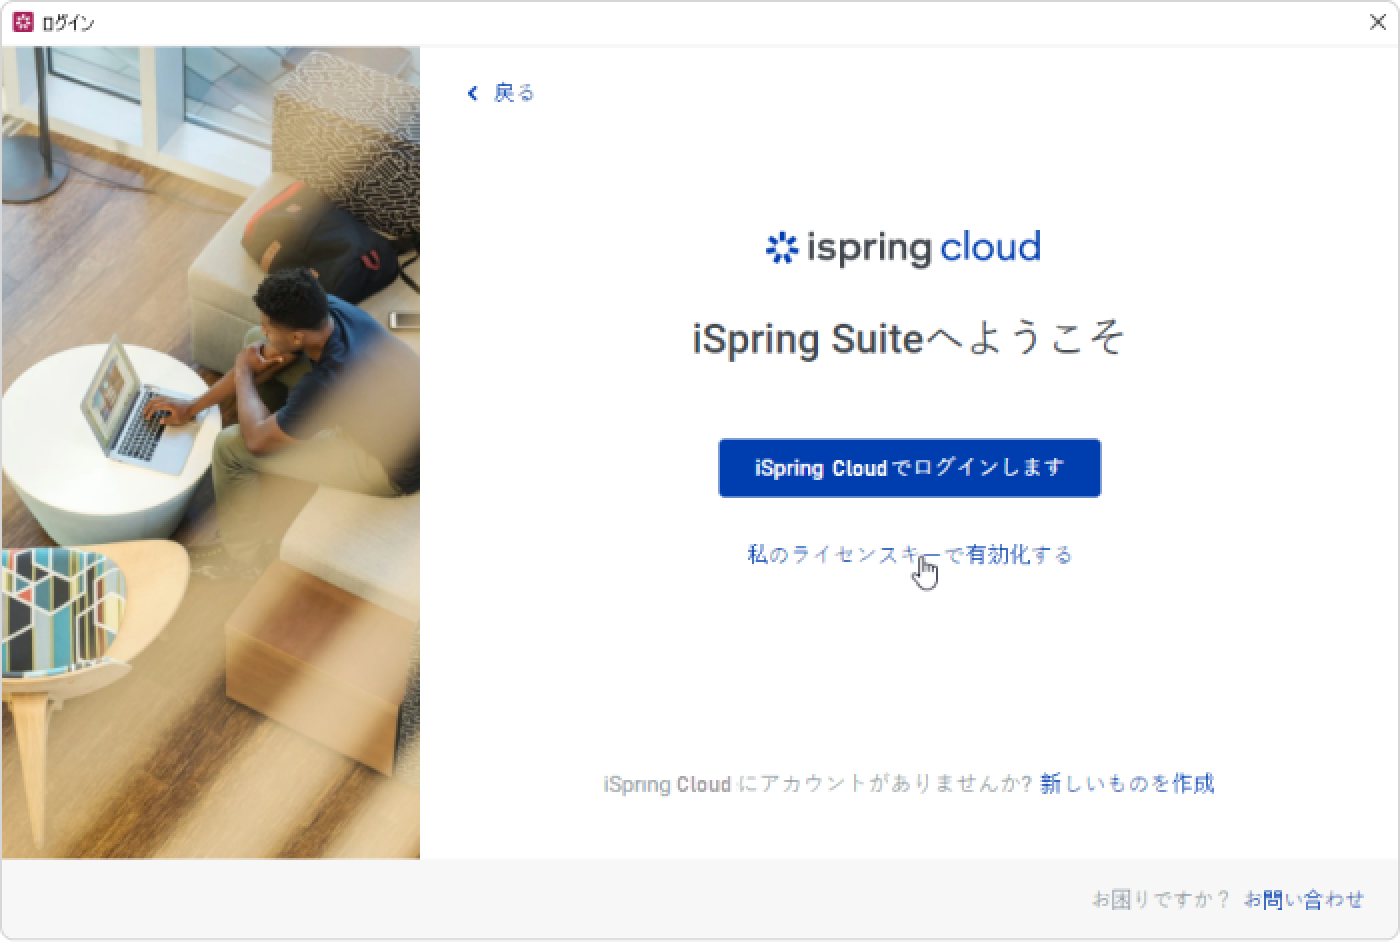Click the ispring snowflake logo icon

tap(780, 248)
